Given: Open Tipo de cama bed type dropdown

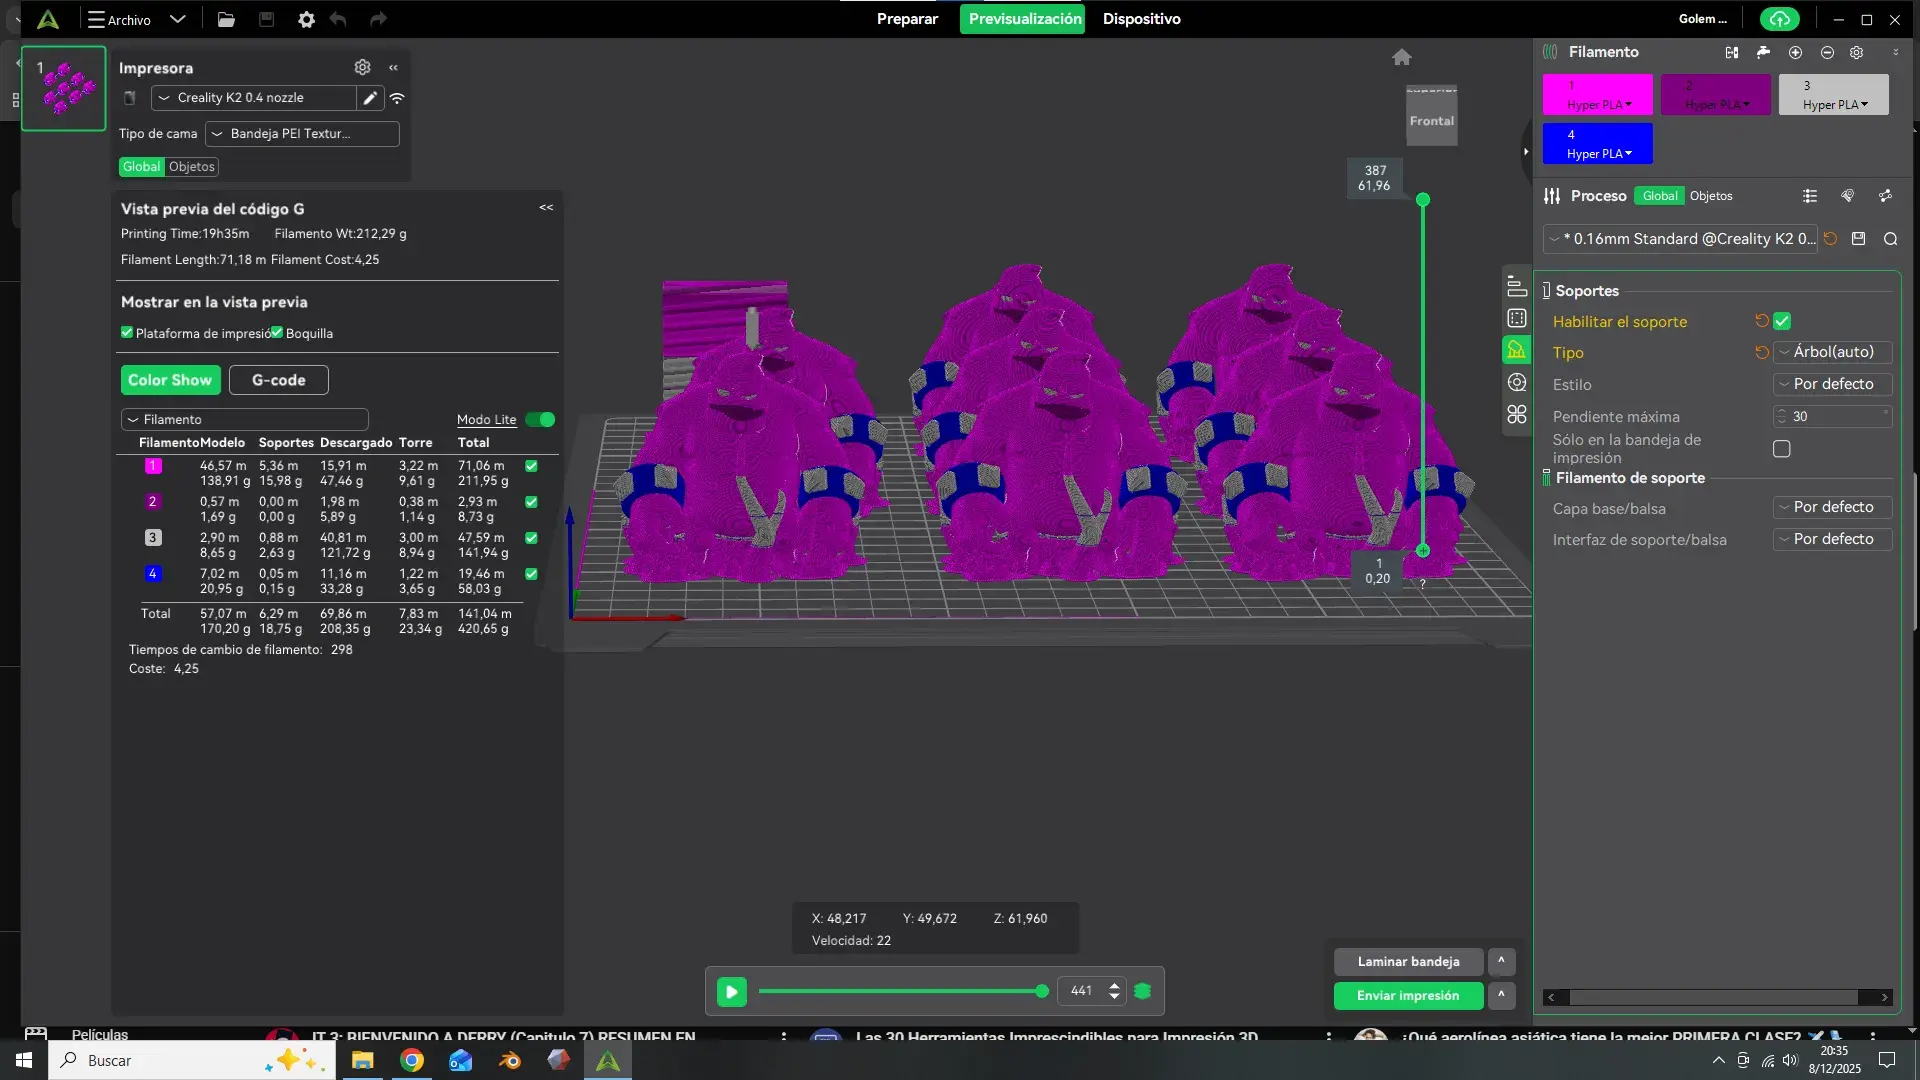Looking at the screenshot, I should click(x=302, y=134).
